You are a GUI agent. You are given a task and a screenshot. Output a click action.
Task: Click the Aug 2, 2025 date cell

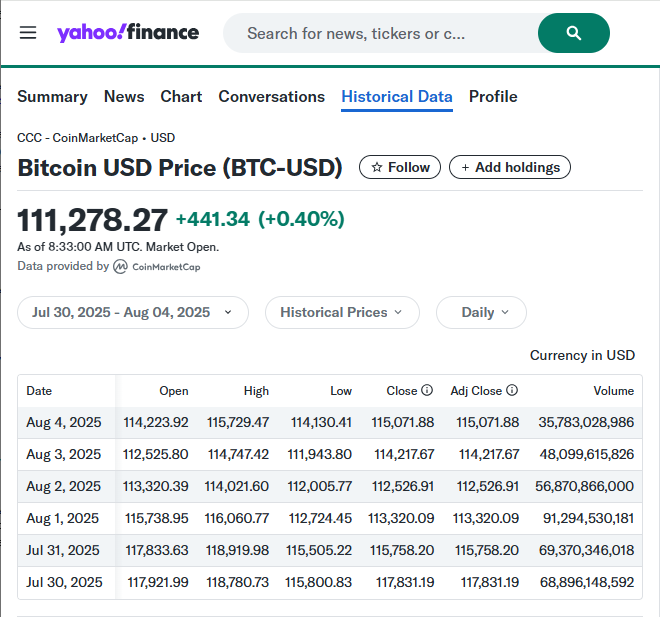[x=64, y=486]
